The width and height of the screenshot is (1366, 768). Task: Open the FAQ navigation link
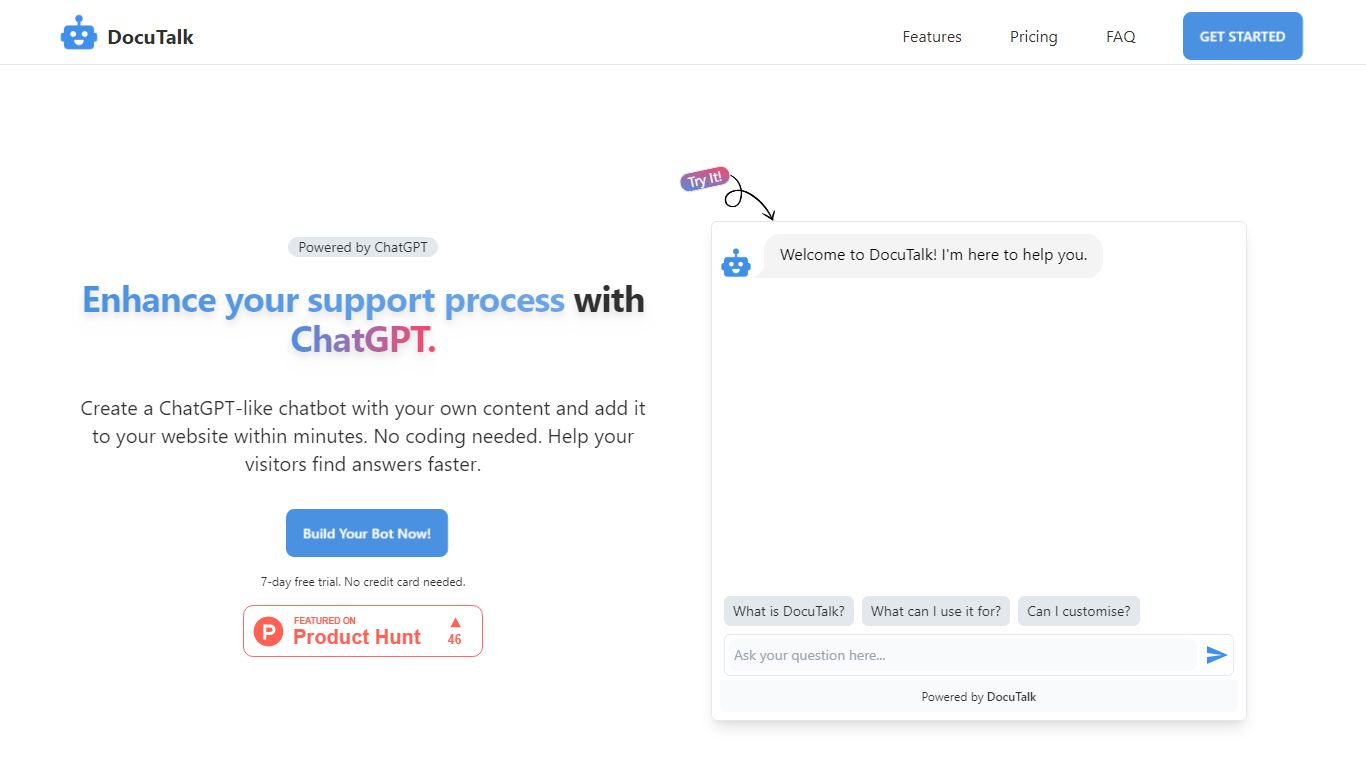1120,37
